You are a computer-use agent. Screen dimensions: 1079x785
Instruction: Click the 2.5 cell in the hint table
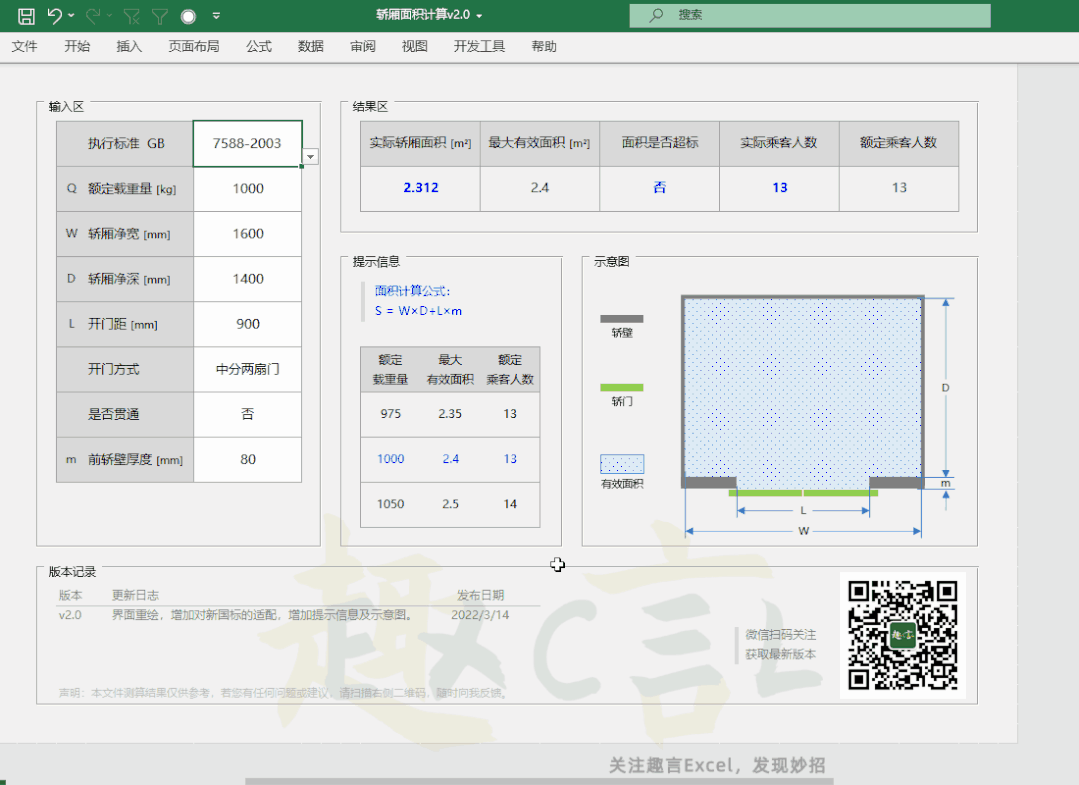tap(450, 504)
